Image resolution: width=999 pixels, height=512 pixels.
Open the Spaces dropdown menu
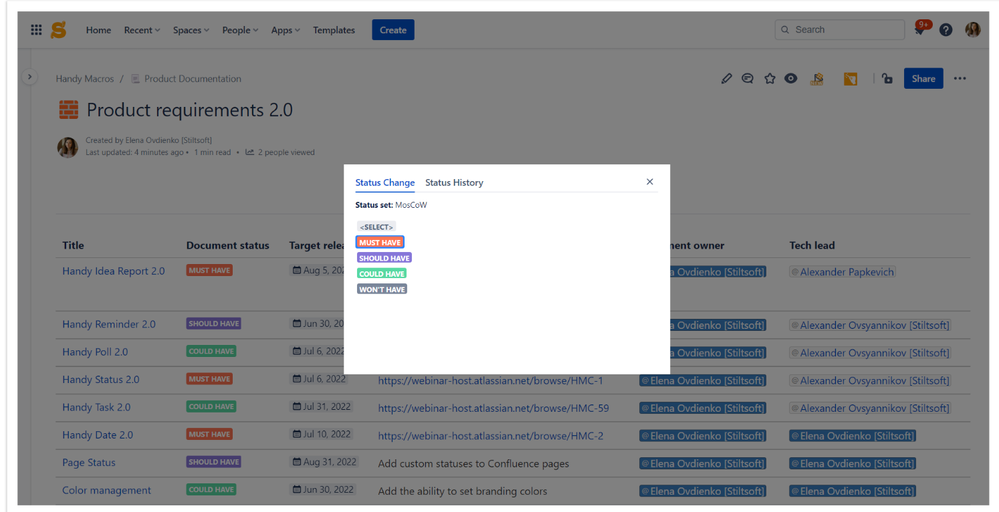(x=191, y=30)
